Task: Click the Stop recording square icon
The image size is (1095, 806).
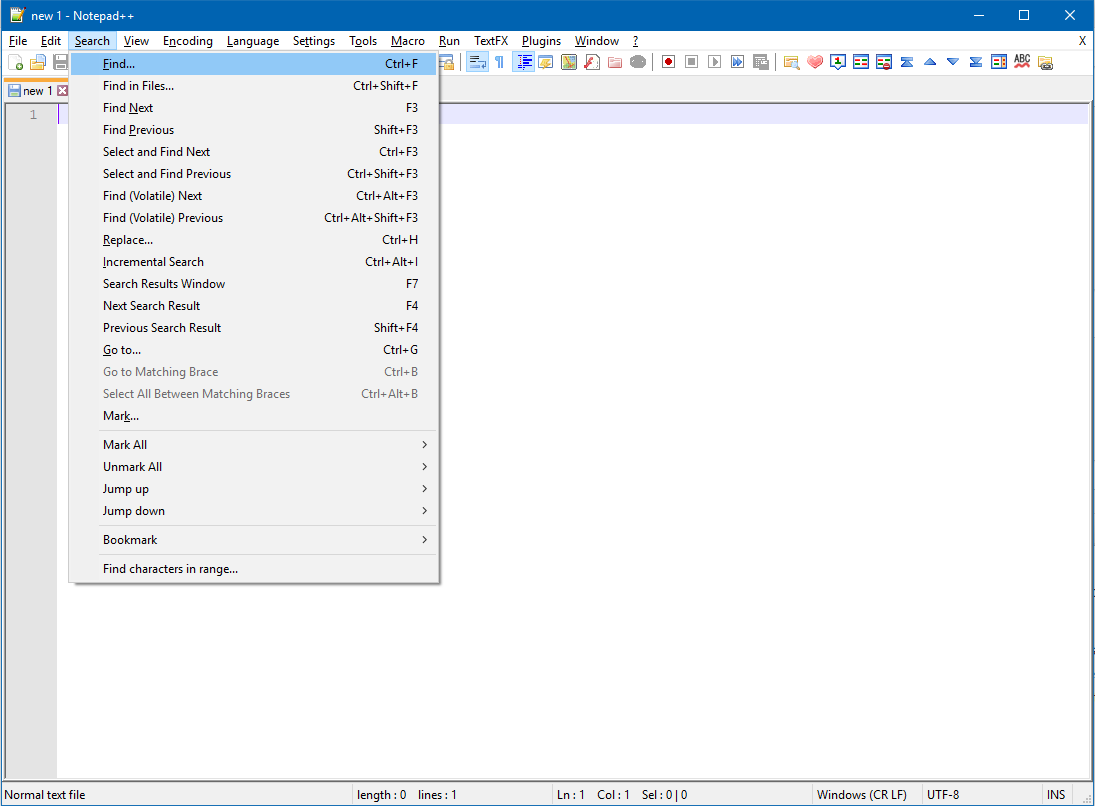Action: click(x=691, y=62)
